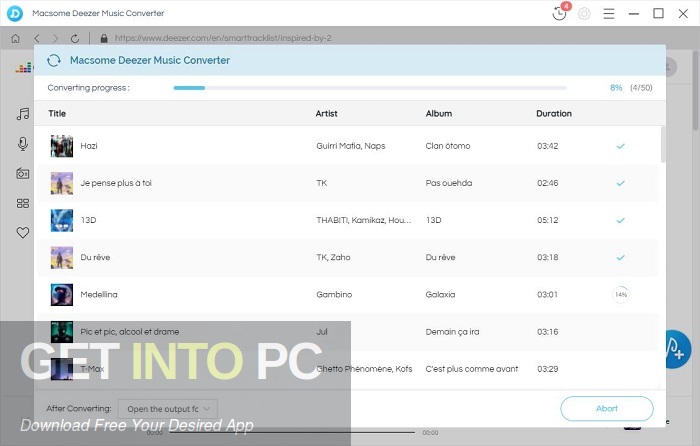Viewport: 700px width, 446px height.
Task: Click the Deezer logo in sidebar
Action: point(24,68)
